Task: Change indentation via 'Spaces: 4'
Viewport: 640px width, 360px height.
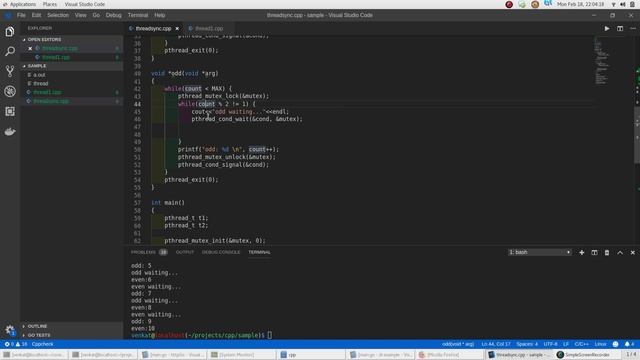Action: [527, 344]
